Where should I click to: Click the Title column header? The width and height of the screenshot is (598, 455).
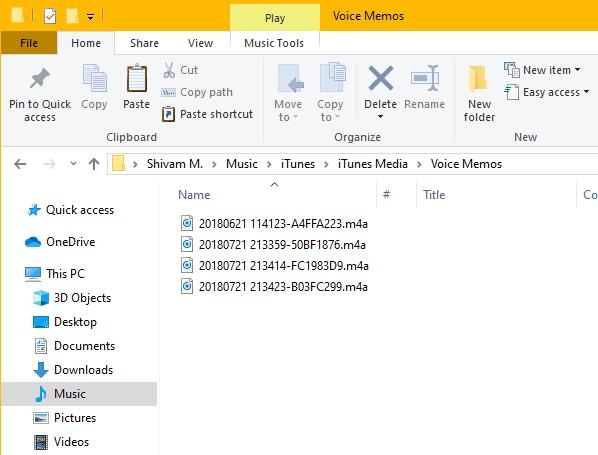[x=434, y=195]
